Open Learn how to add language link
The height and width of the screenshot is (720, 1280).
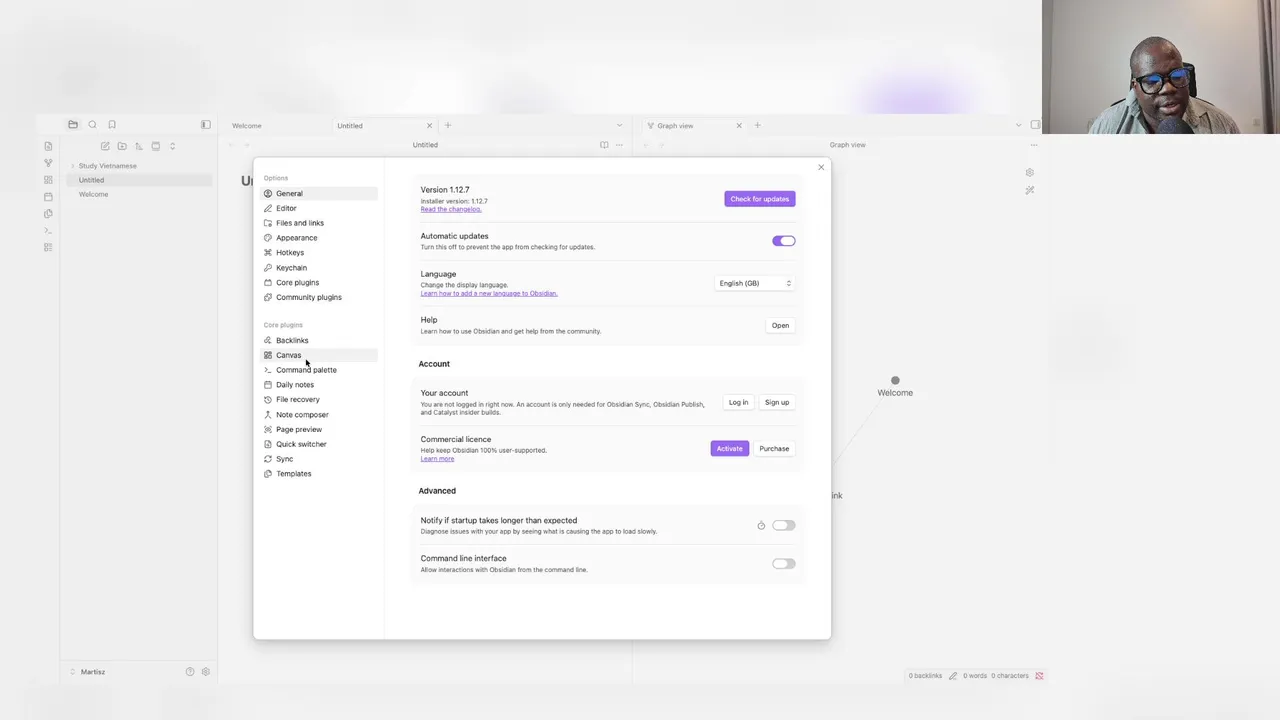pos(489,293)
